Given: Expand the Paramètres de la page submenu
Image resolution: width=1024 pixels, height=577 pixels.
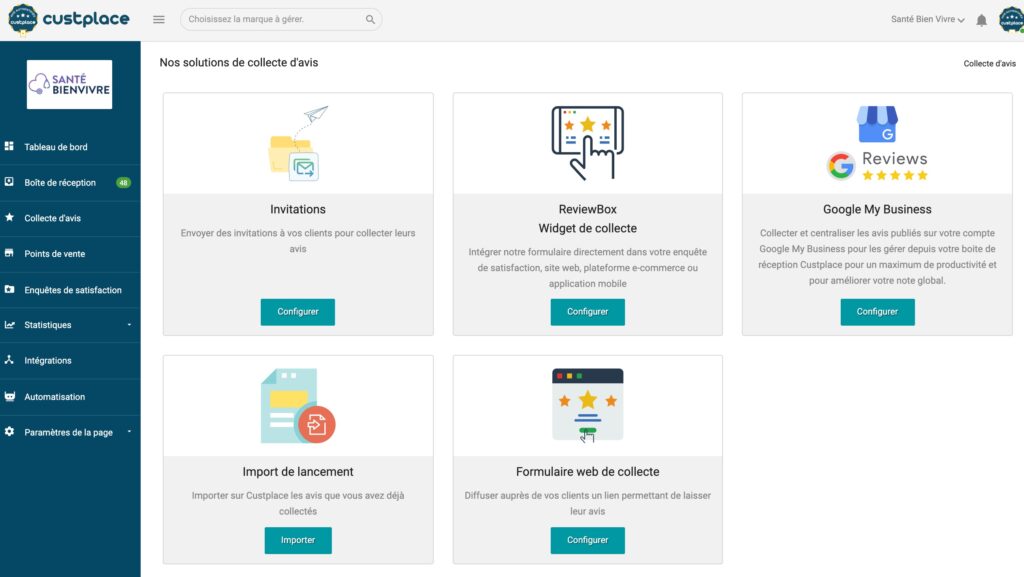Looking at the screenshot, I should pyautogui.click(x=130, y=432).
